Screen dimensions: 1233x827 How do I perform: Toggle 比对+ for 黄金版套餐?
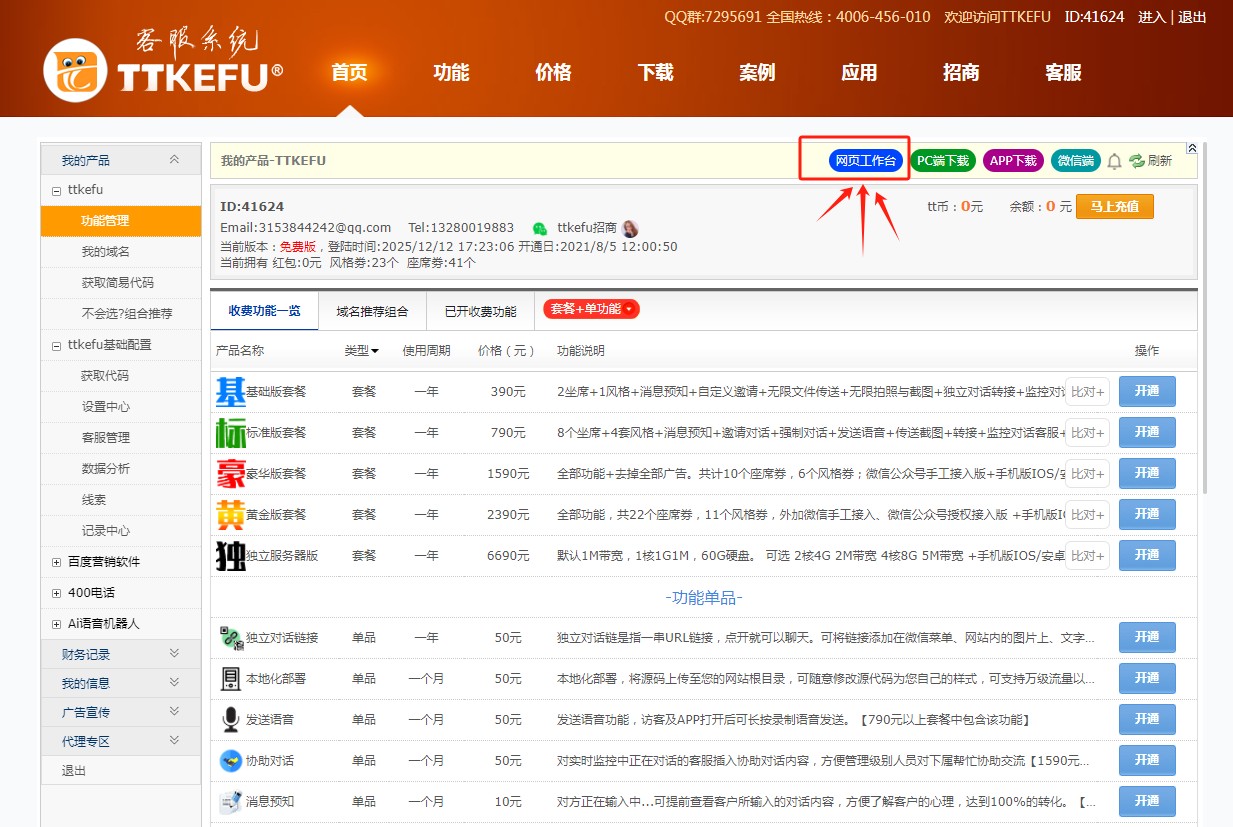click(x=1087, y=515)
